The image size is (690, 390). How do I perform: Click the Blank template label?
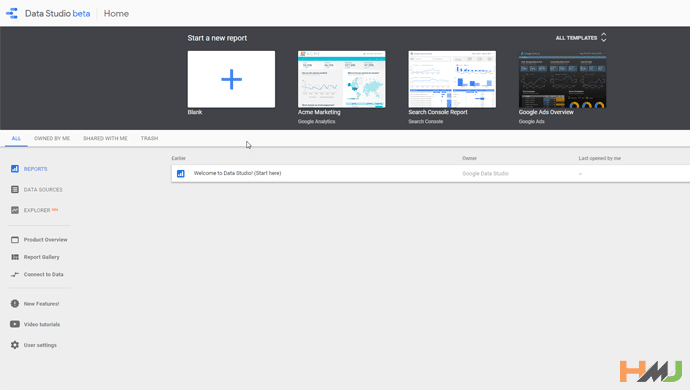coord(195,112)
